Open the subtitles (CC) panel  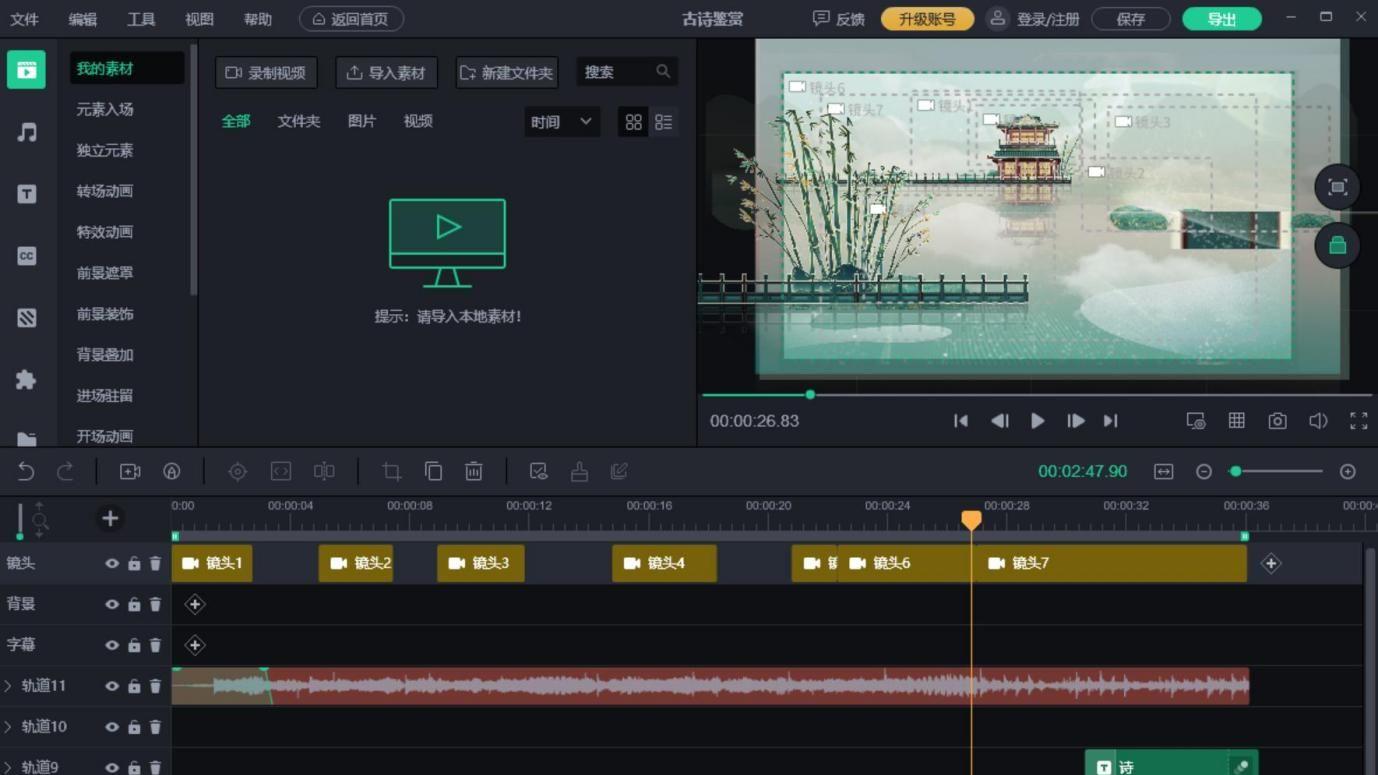pyautogui.click(x=25, y=255)
